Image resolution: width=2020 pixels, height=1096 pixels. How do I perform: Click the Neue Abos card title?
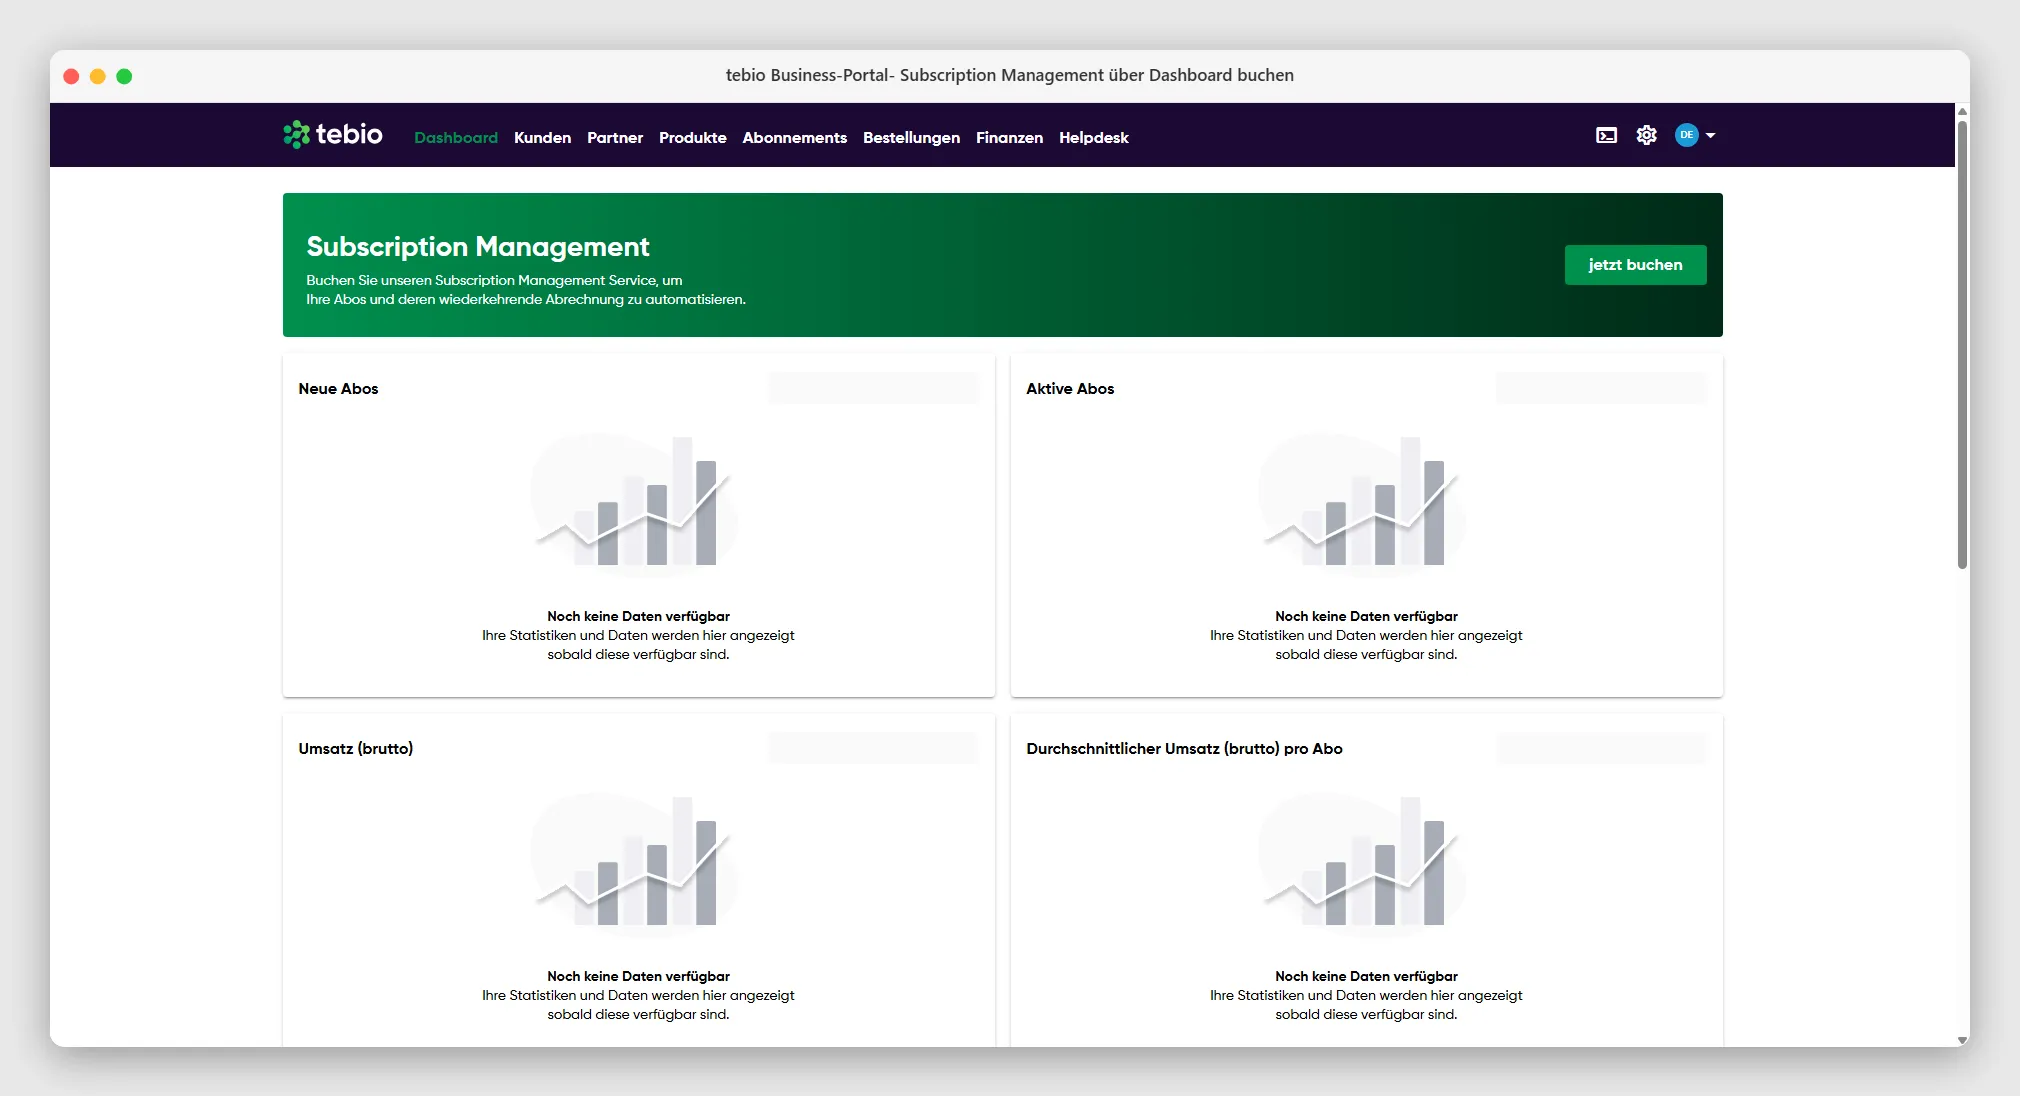click(338, 388)
